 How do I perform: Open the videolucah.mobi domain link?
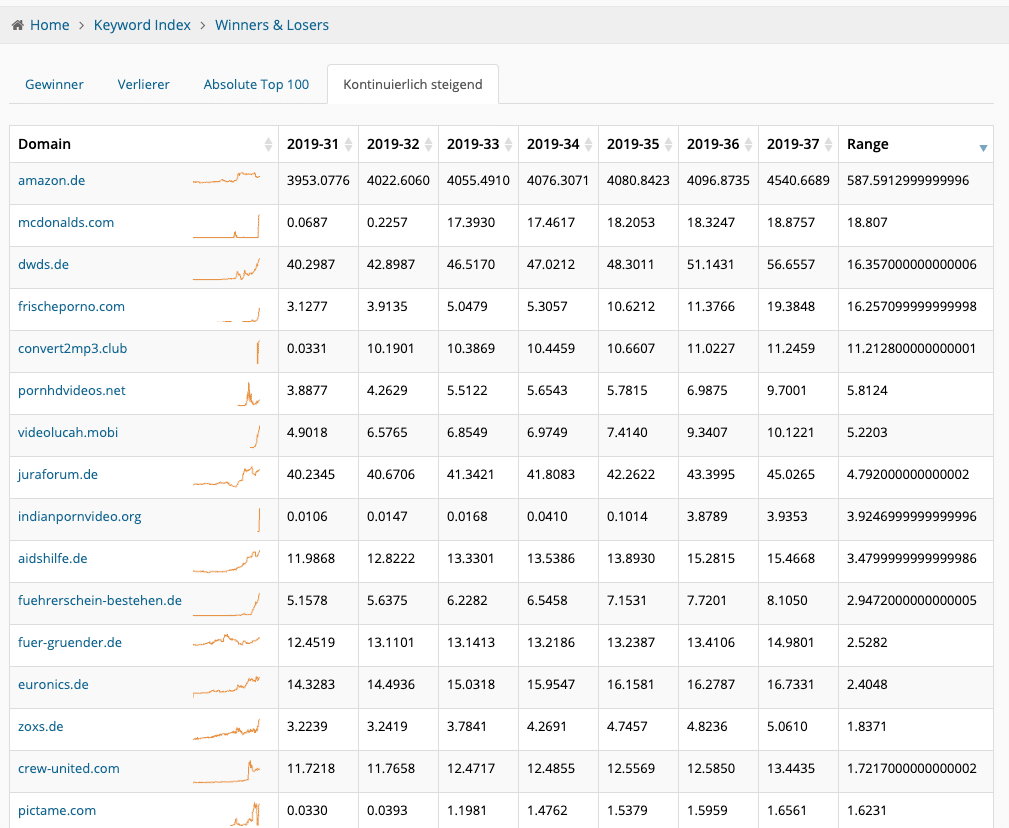(x=68, y=432)
